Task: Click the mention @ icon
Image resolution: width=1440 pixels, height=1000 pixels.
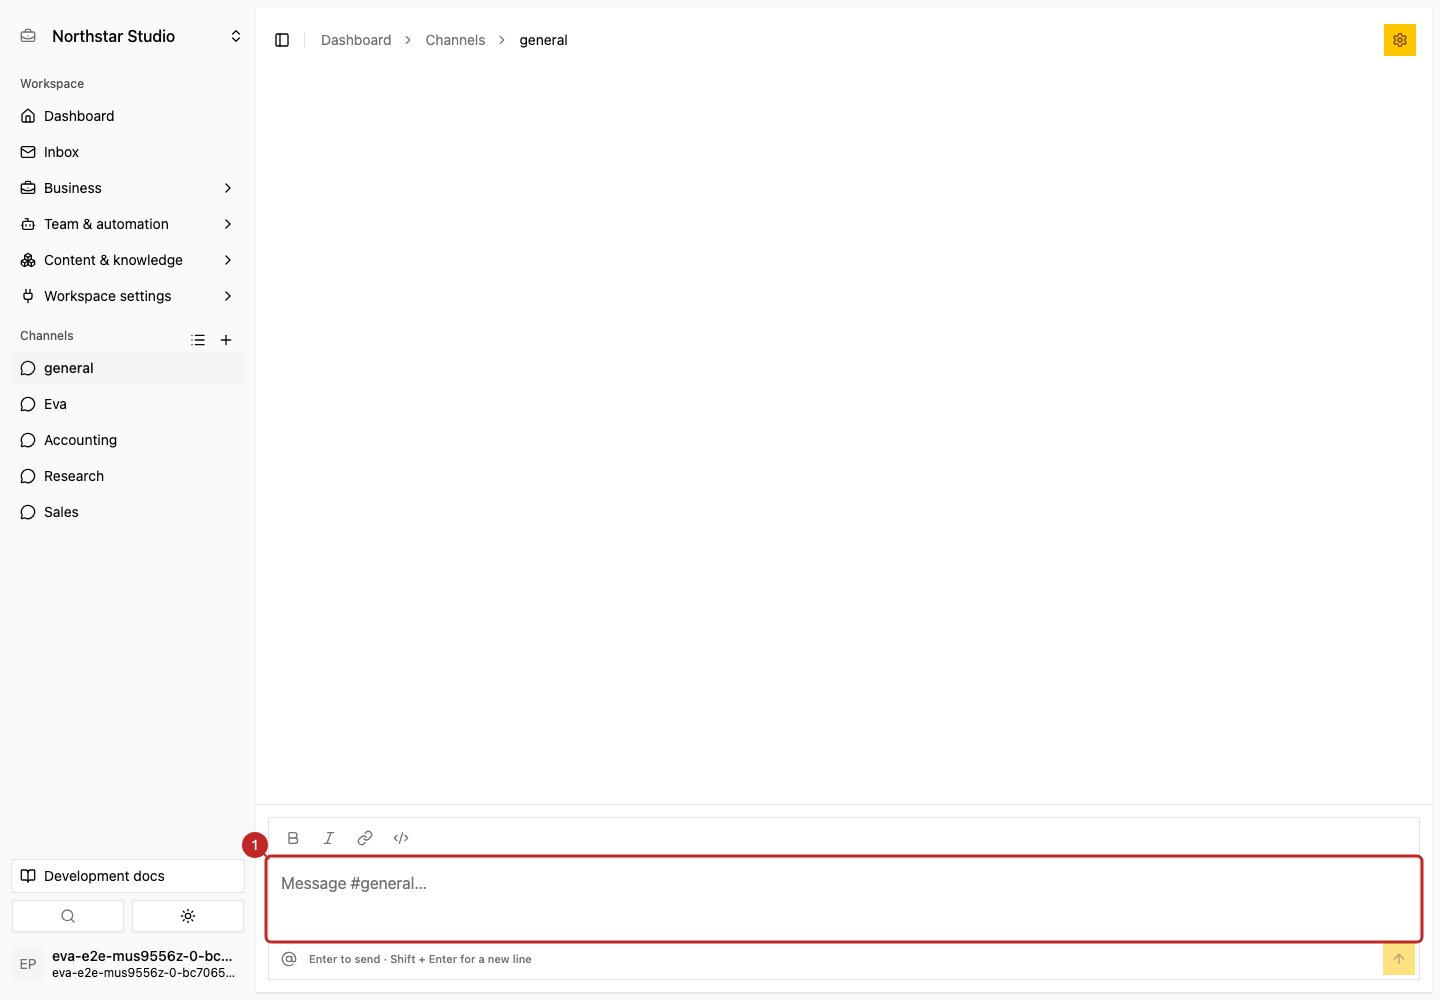Action: coord(289,959)
